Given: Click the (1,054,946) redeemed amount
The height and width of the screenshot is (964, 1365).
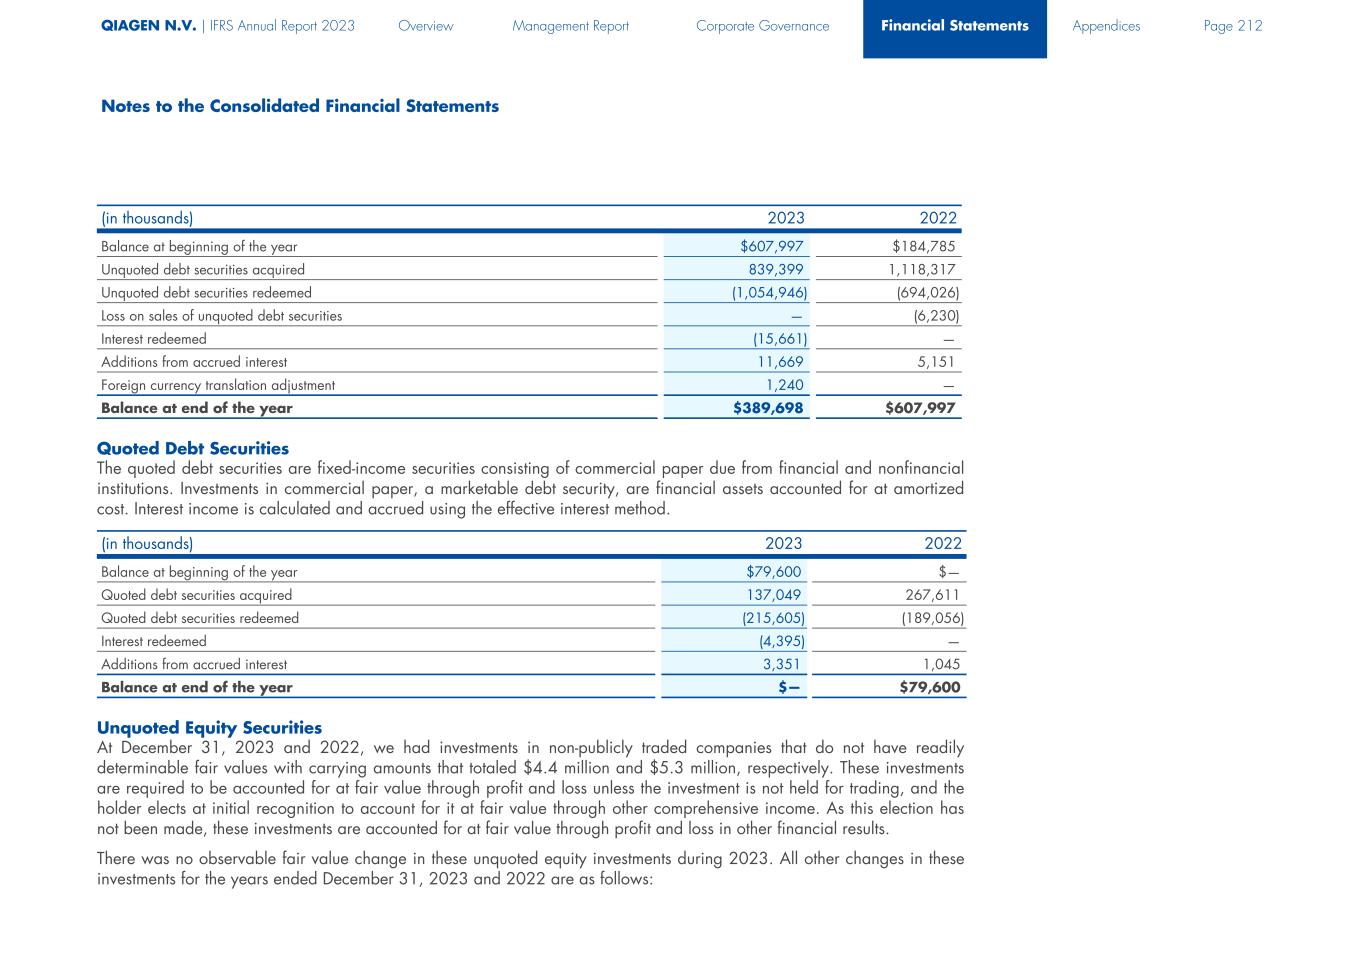Looking at the screenshot, I should (x=769, y=293).
